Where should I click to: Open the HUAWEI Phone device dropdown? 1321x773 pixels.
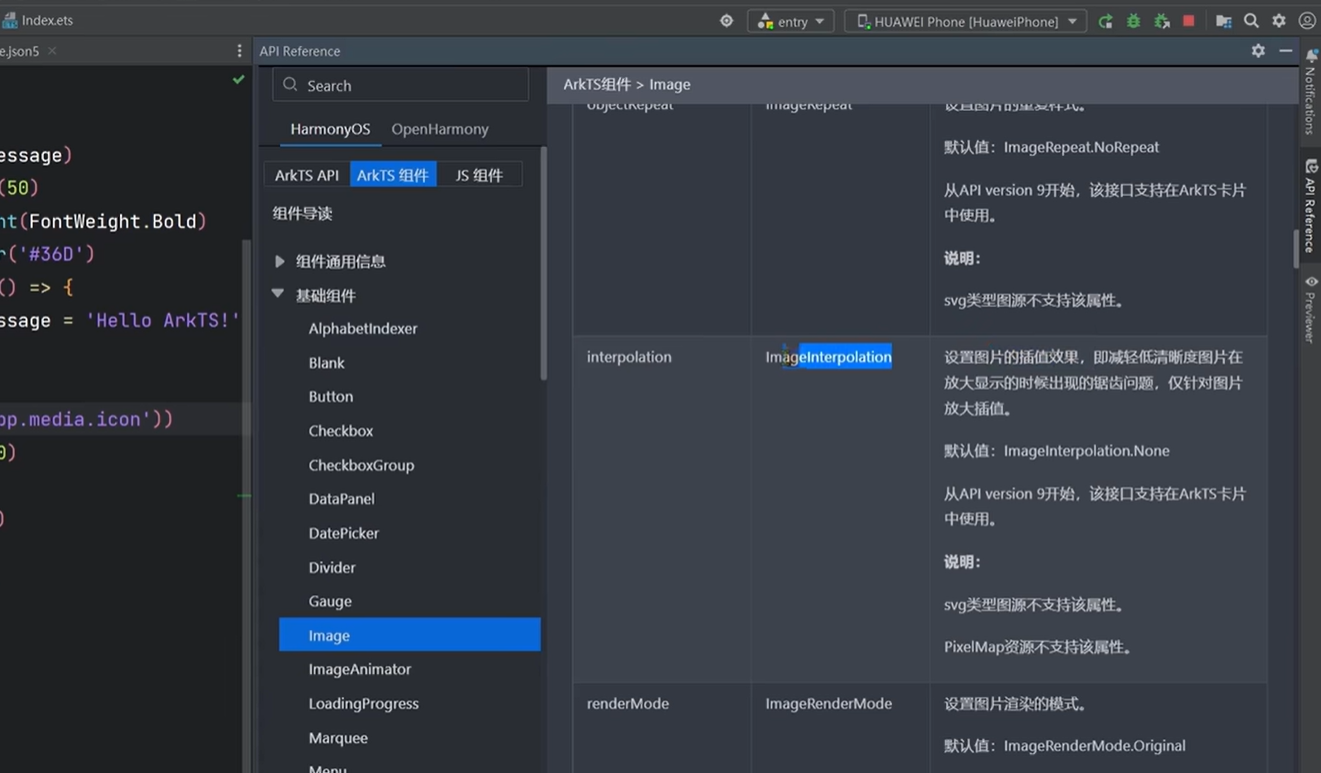coord(966,21)
